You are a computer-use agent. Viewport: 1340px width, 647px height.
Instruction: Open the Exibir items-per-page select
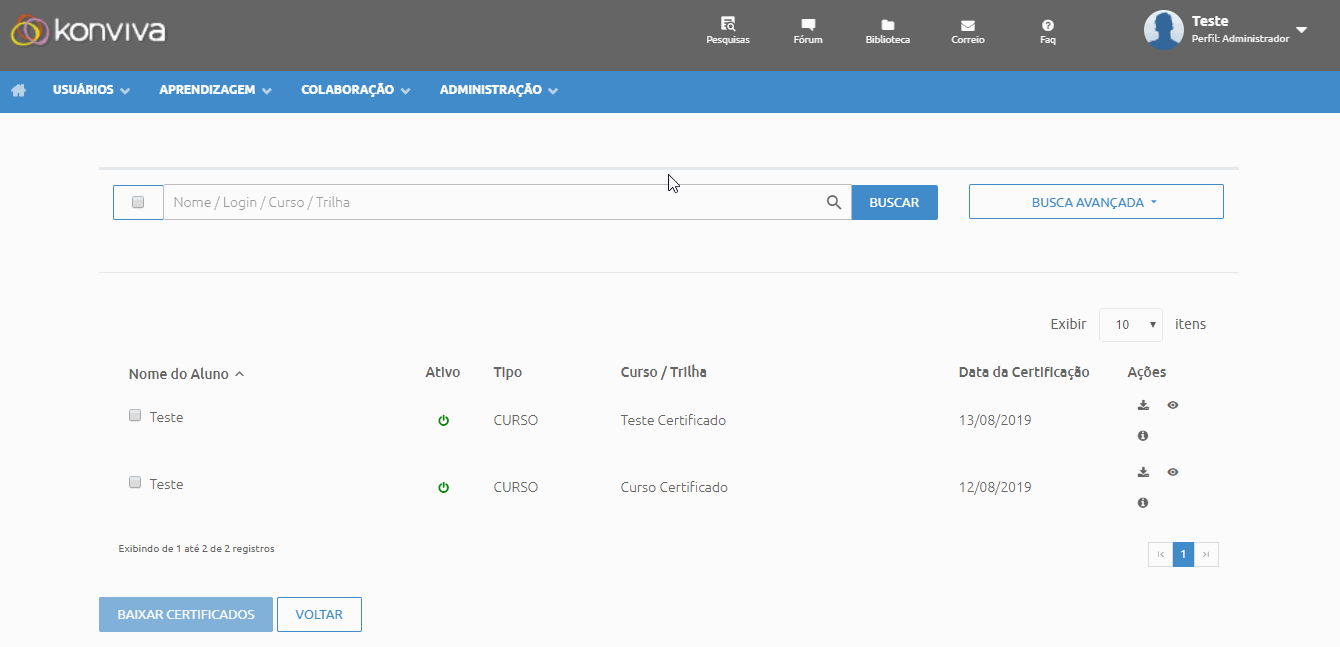coord(1131,325)
